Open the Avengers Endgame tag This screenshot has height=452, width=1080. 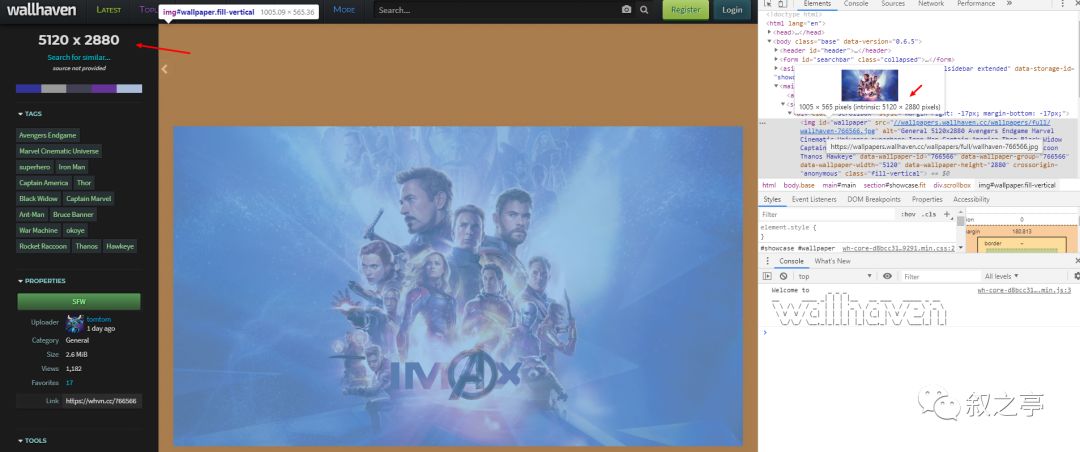(48, 135)
